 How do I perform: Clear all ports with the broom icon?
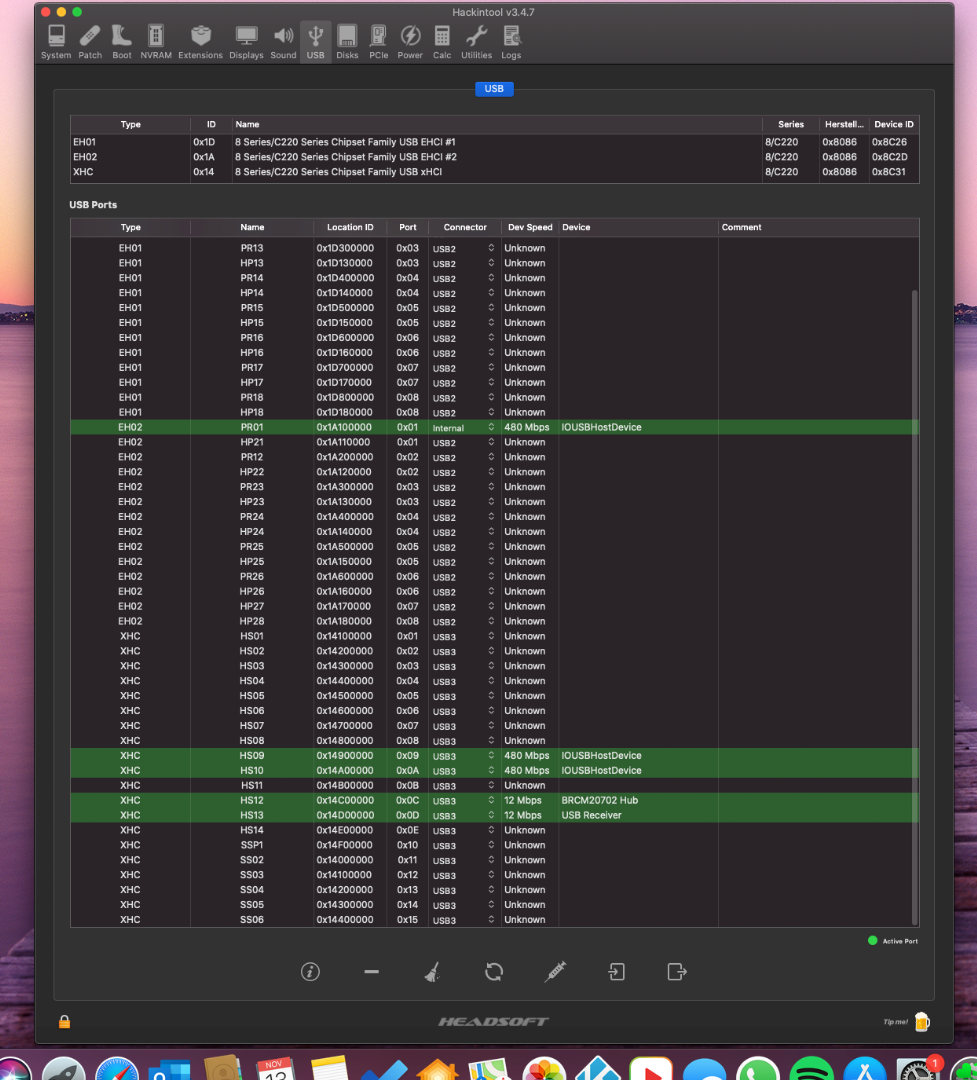pyautogui.click(x=432, y=972)
